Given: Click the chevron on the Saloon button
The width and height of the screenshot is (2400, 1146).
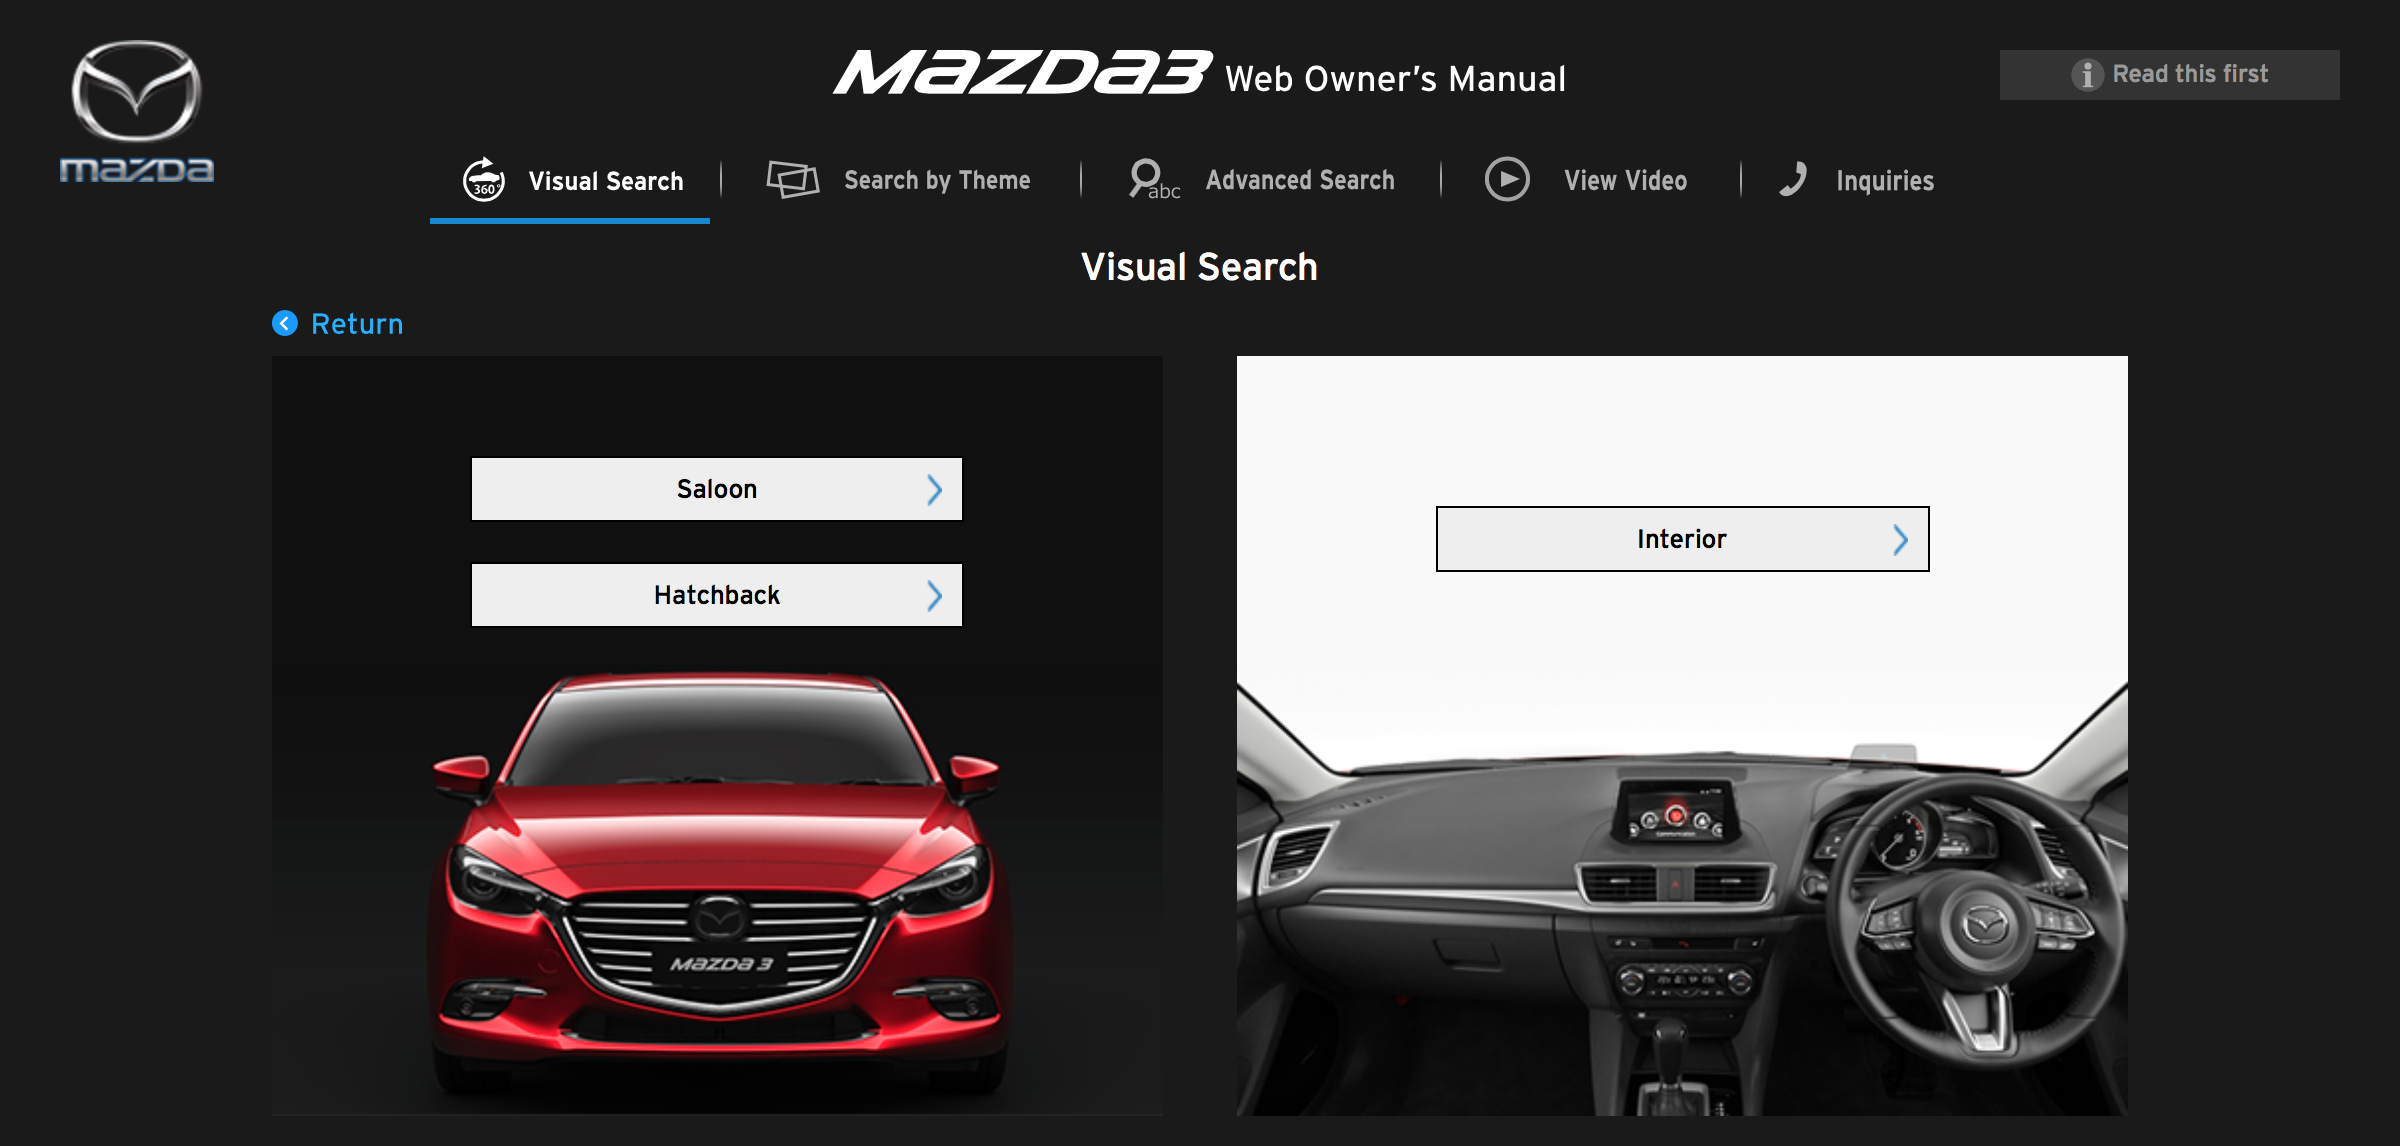Looking at the screenshot, I should click(934, 489).
